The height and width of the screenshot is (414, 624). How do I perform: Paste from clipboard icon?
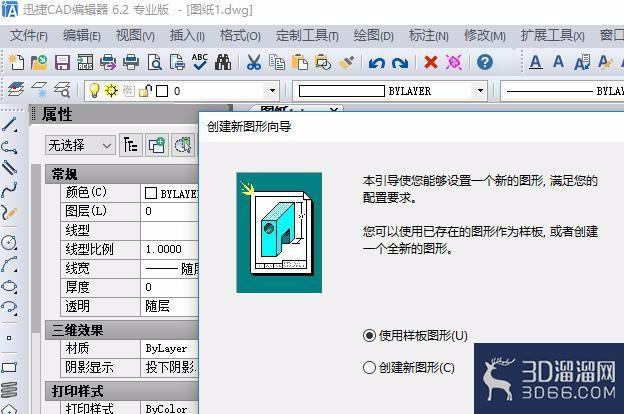click(x=299, y=62)
